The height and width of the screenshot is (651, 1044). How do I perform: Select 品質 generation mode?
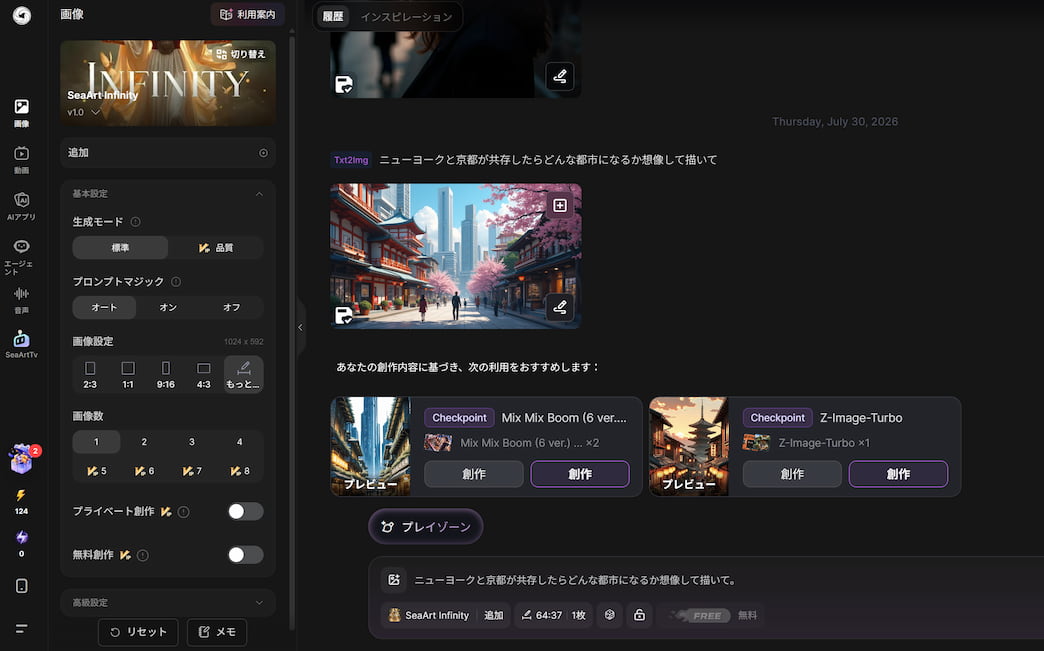(216, 248)
